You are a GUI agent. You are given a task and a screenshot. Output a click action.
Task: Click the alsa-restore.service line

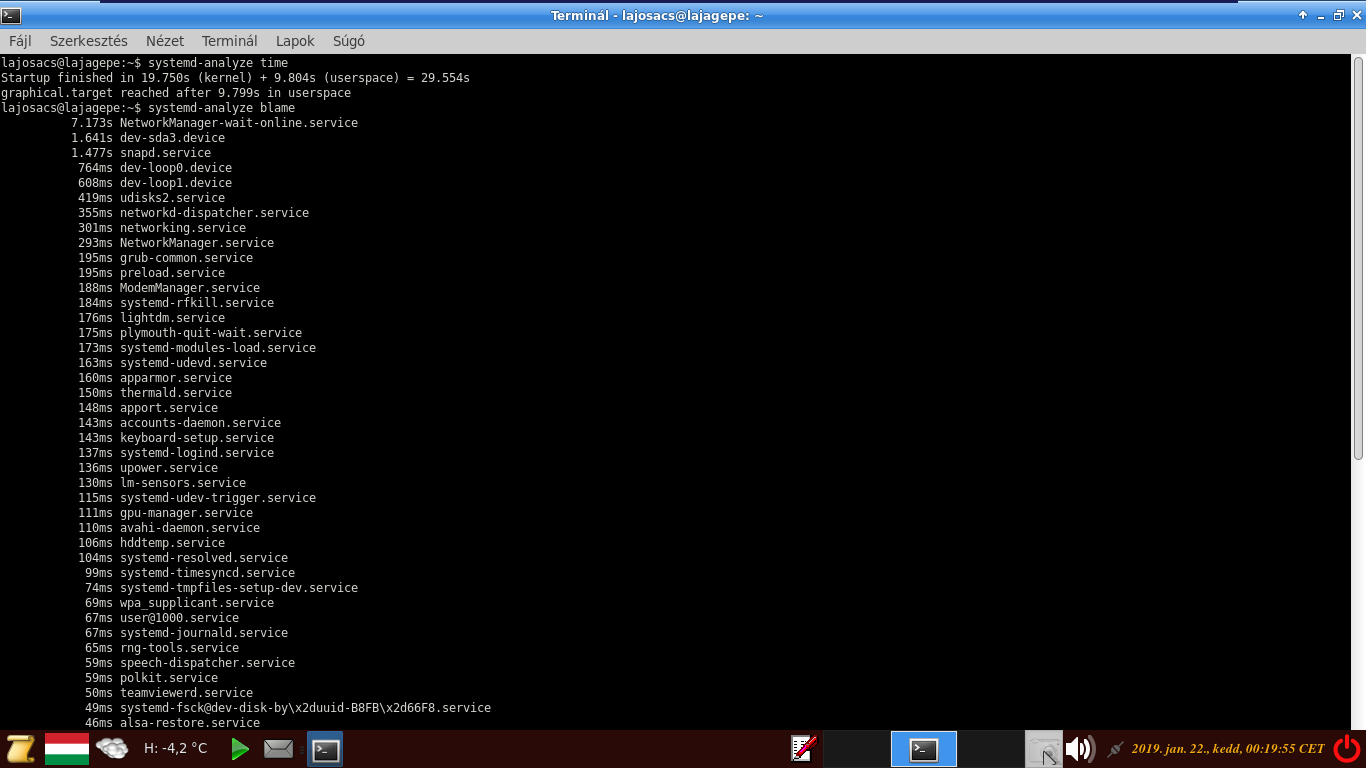click(x=172, y=723)
